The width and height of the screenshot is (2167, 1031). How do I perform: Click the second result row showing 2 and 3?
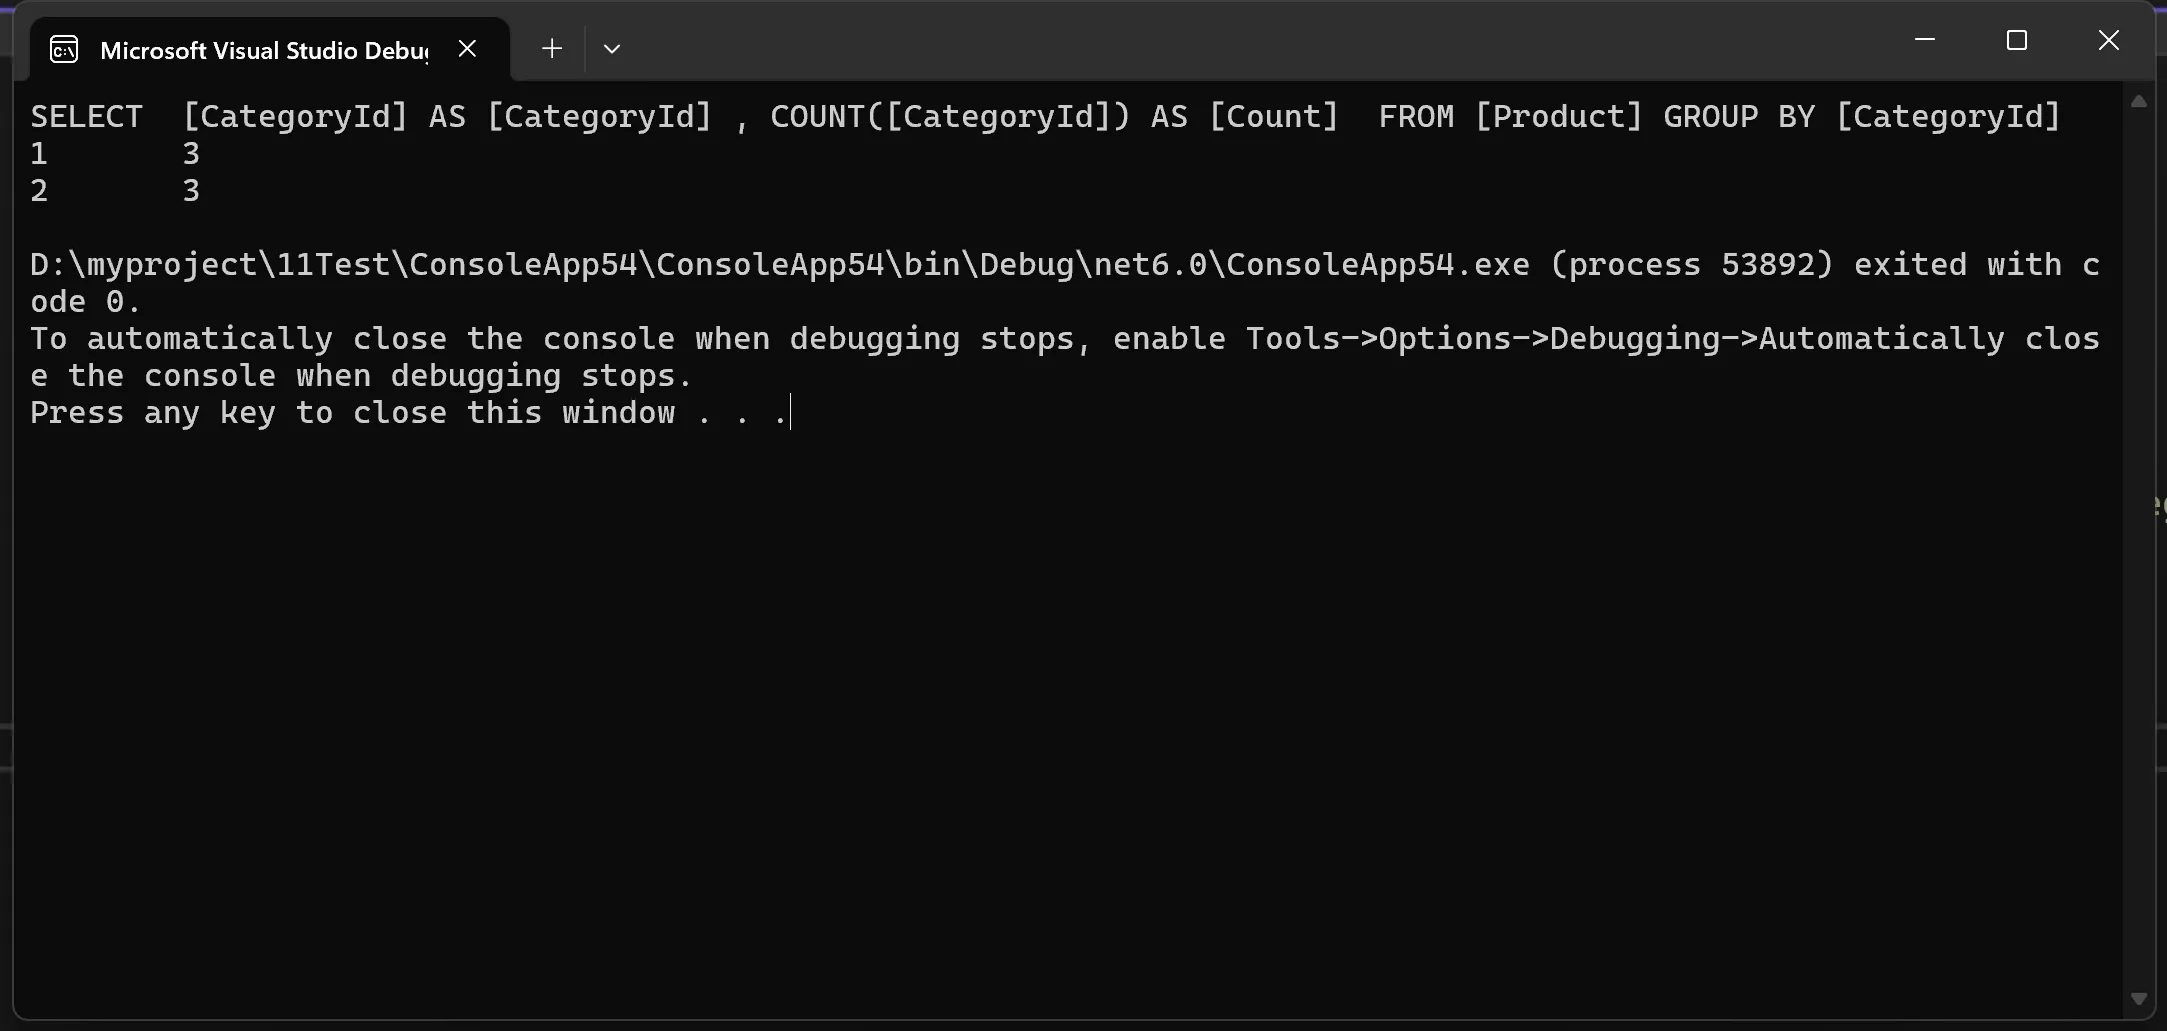pyautogui.click(x=115, y=191)
